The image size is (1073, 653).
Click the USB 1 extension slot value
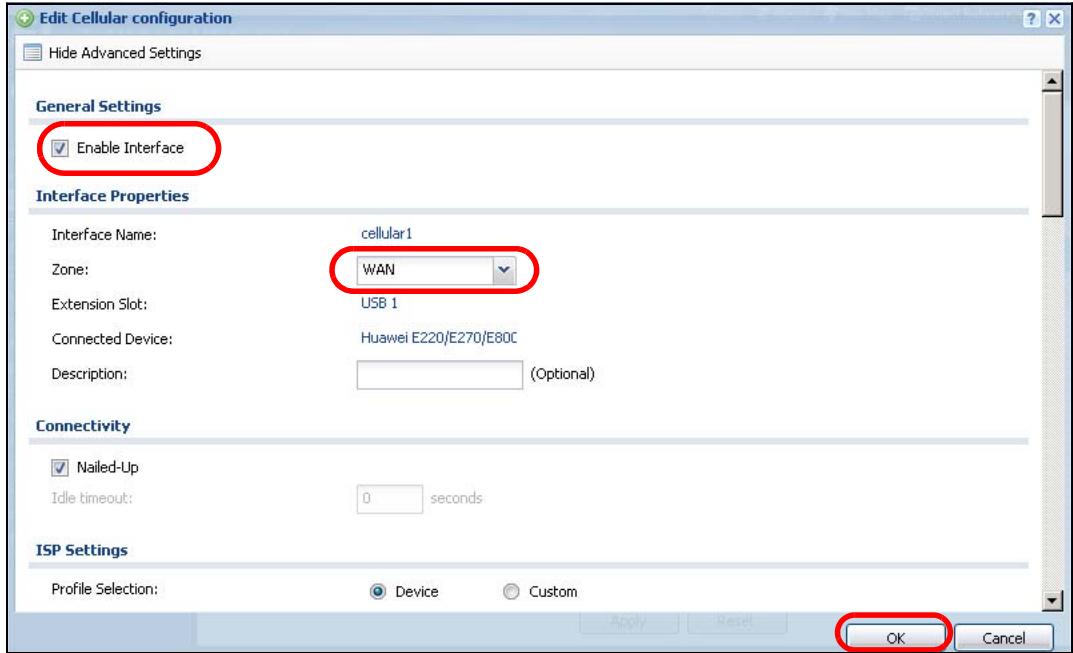379,303
